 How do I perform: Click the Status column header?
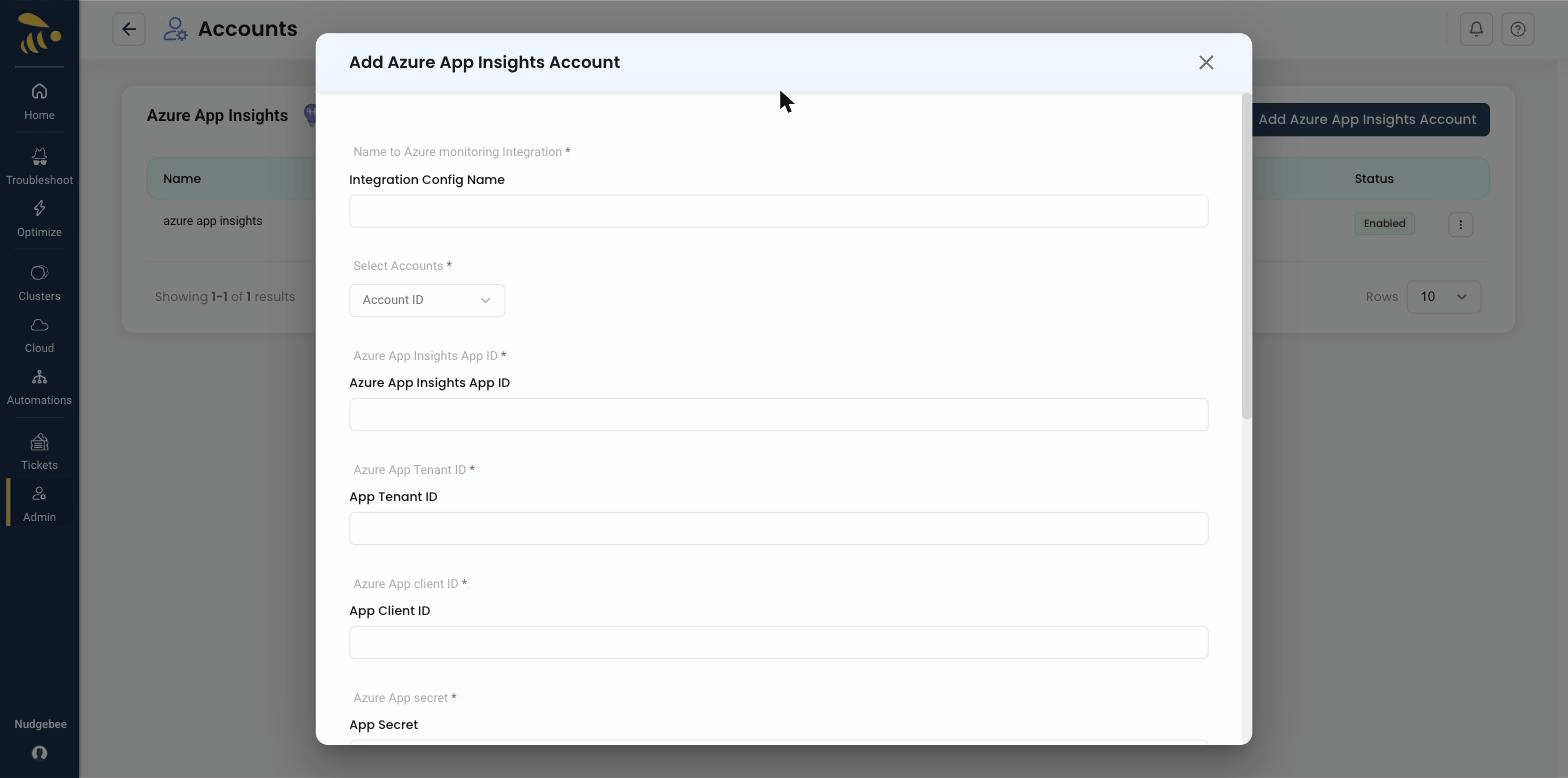[1374, 179]
